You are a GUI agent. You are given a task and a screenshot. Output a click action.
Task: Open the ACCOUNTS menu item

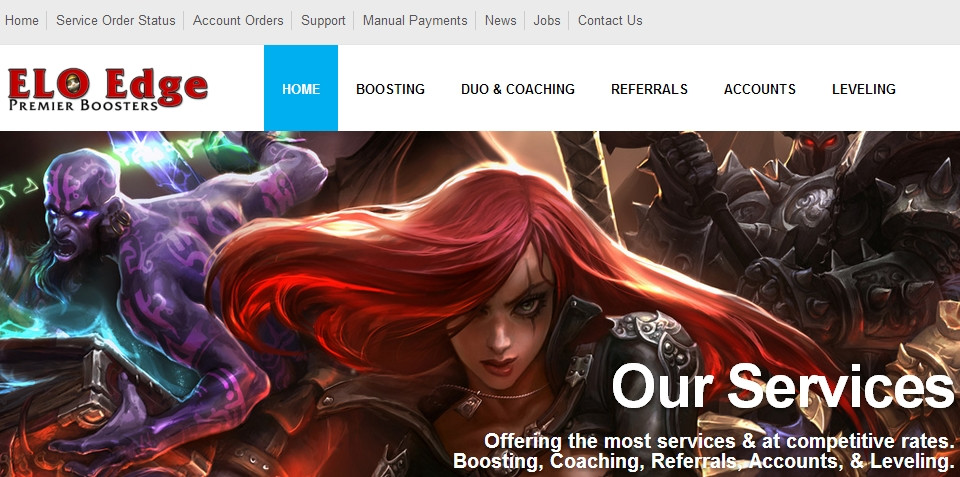click(x=760, y=89)
